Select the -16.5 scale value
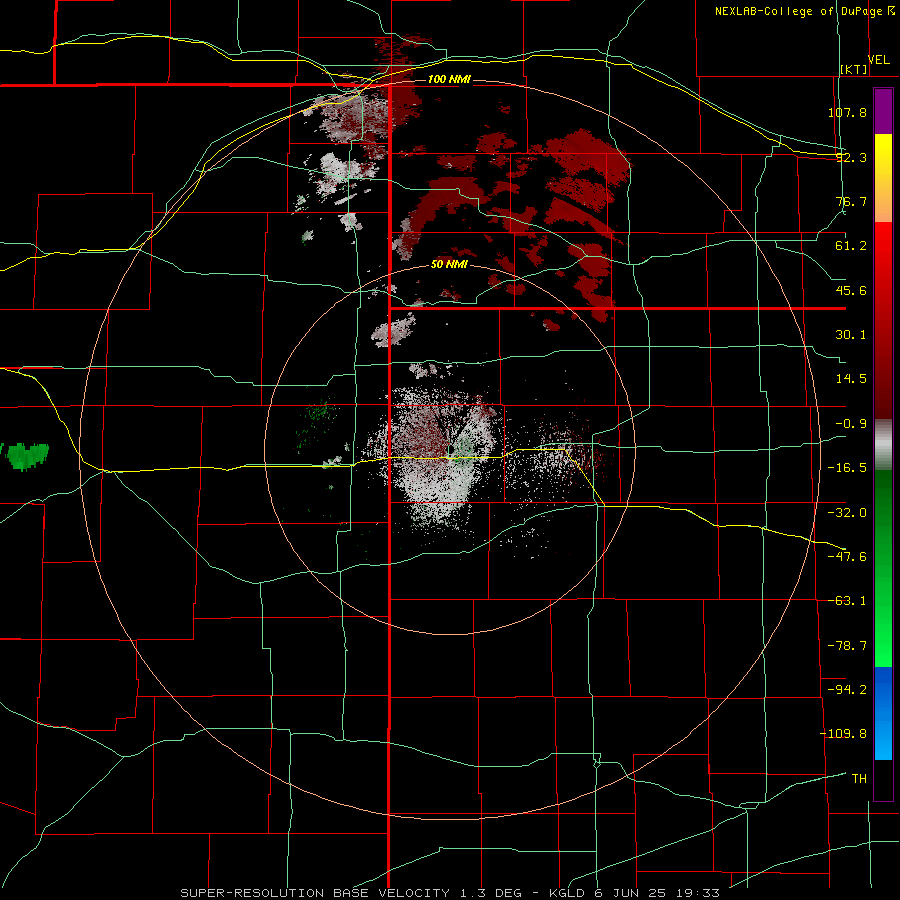Viewport: 900px width, 900px height. 847,468
